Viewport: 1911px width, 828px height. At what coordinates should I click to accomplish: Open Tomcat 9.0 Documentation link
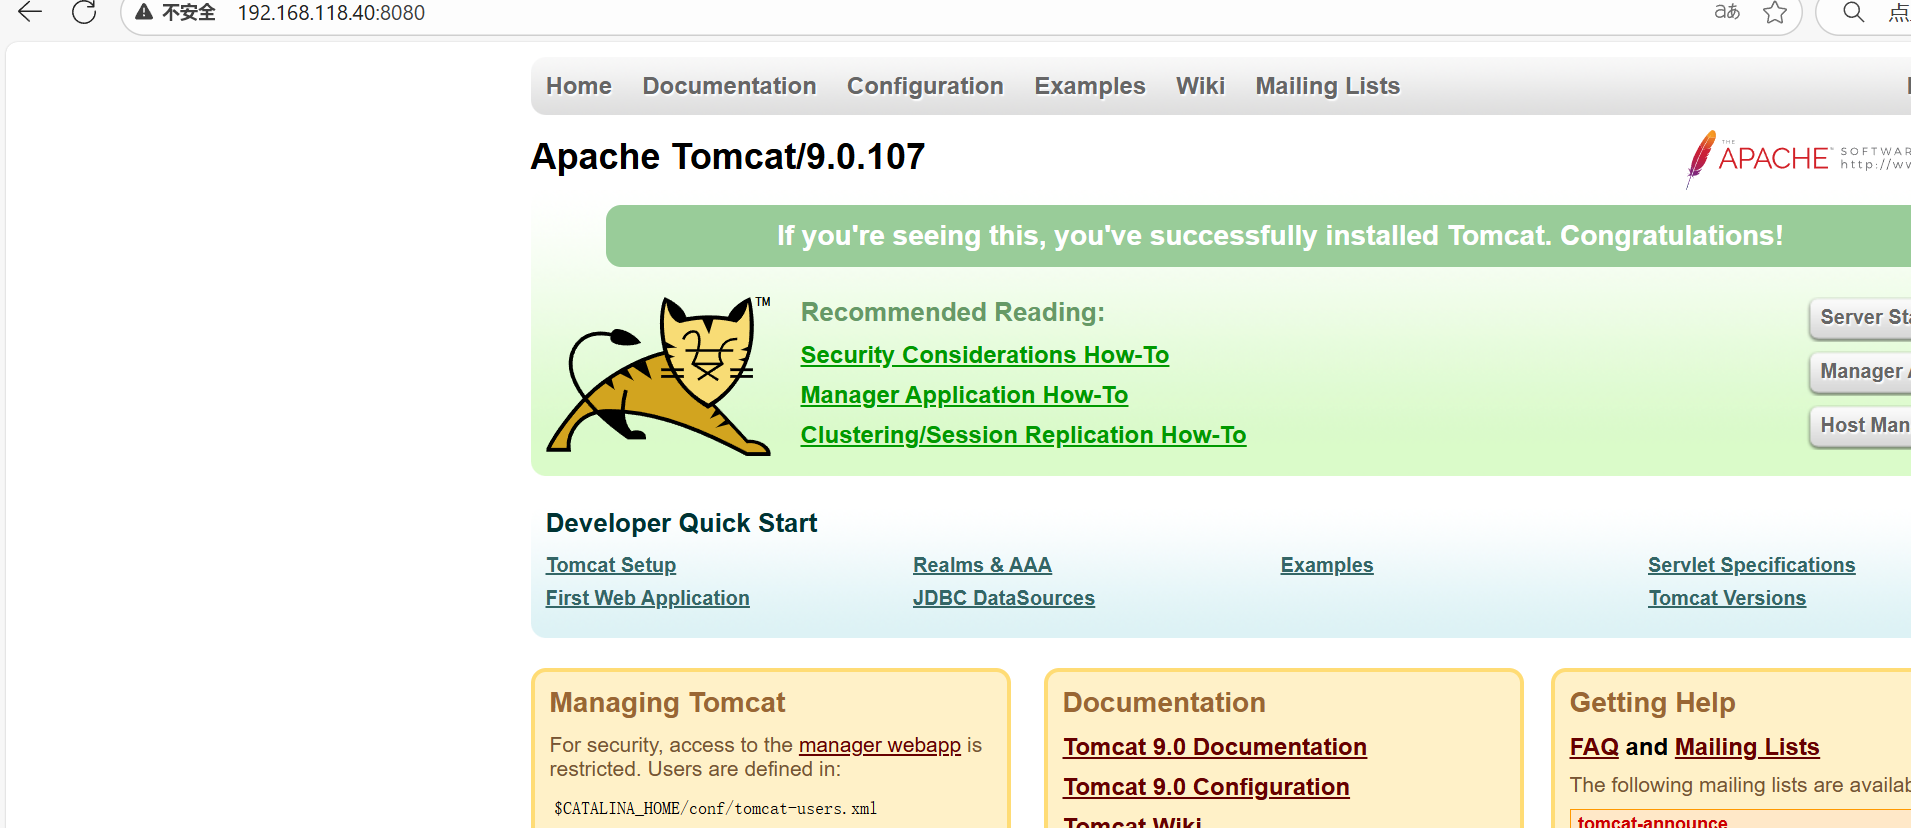point(1215,747)
